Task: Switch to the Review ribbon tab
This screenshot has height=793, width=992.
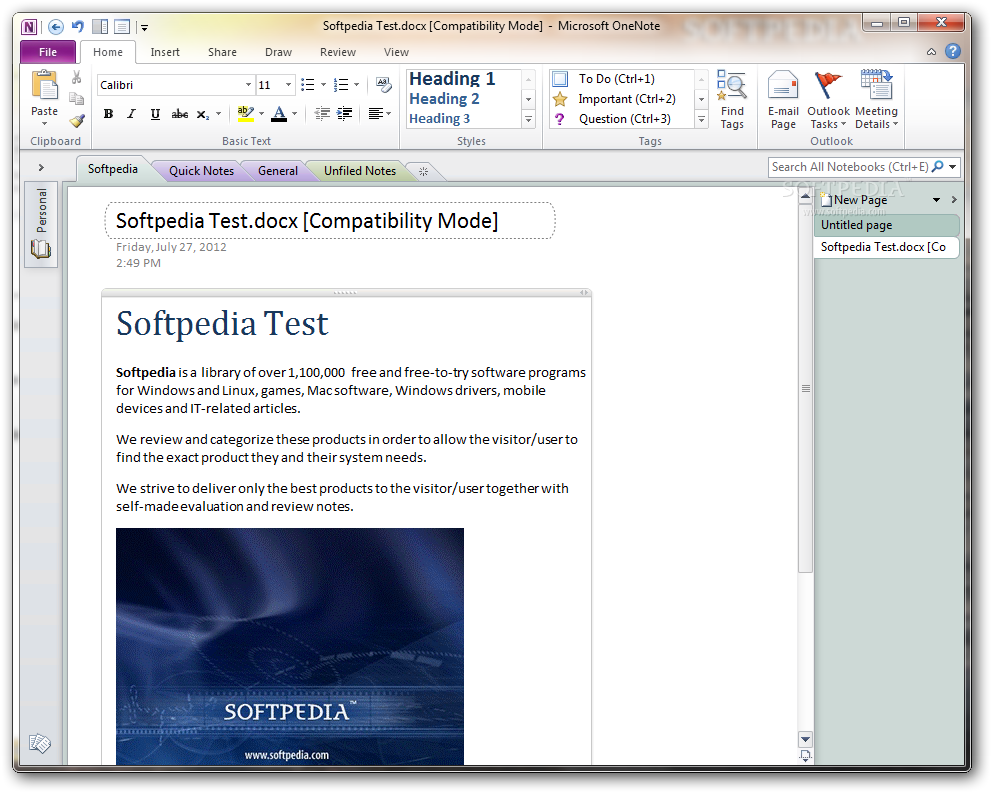Action: click(338, 52)
